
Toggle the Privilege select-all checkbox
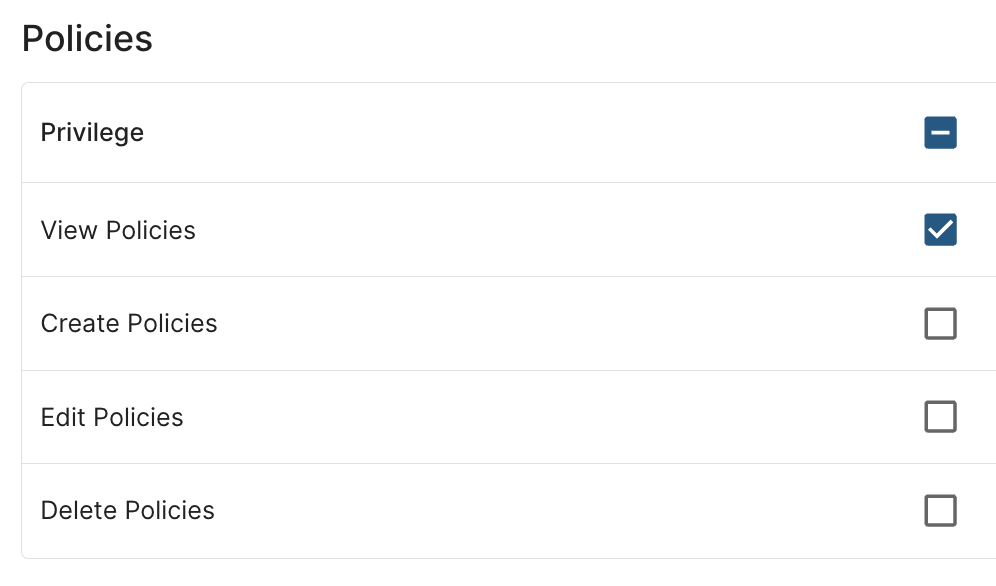click(x=940, y=133)
